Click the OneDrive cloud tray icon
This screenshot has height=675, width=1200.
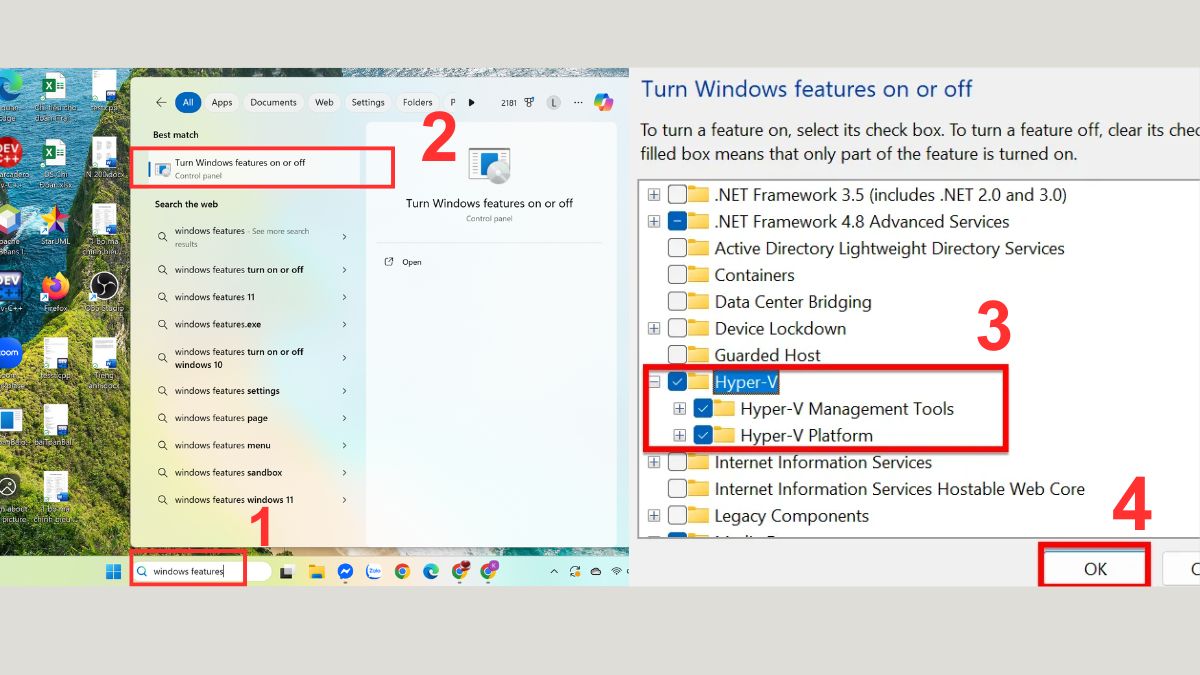coord(596,571)
